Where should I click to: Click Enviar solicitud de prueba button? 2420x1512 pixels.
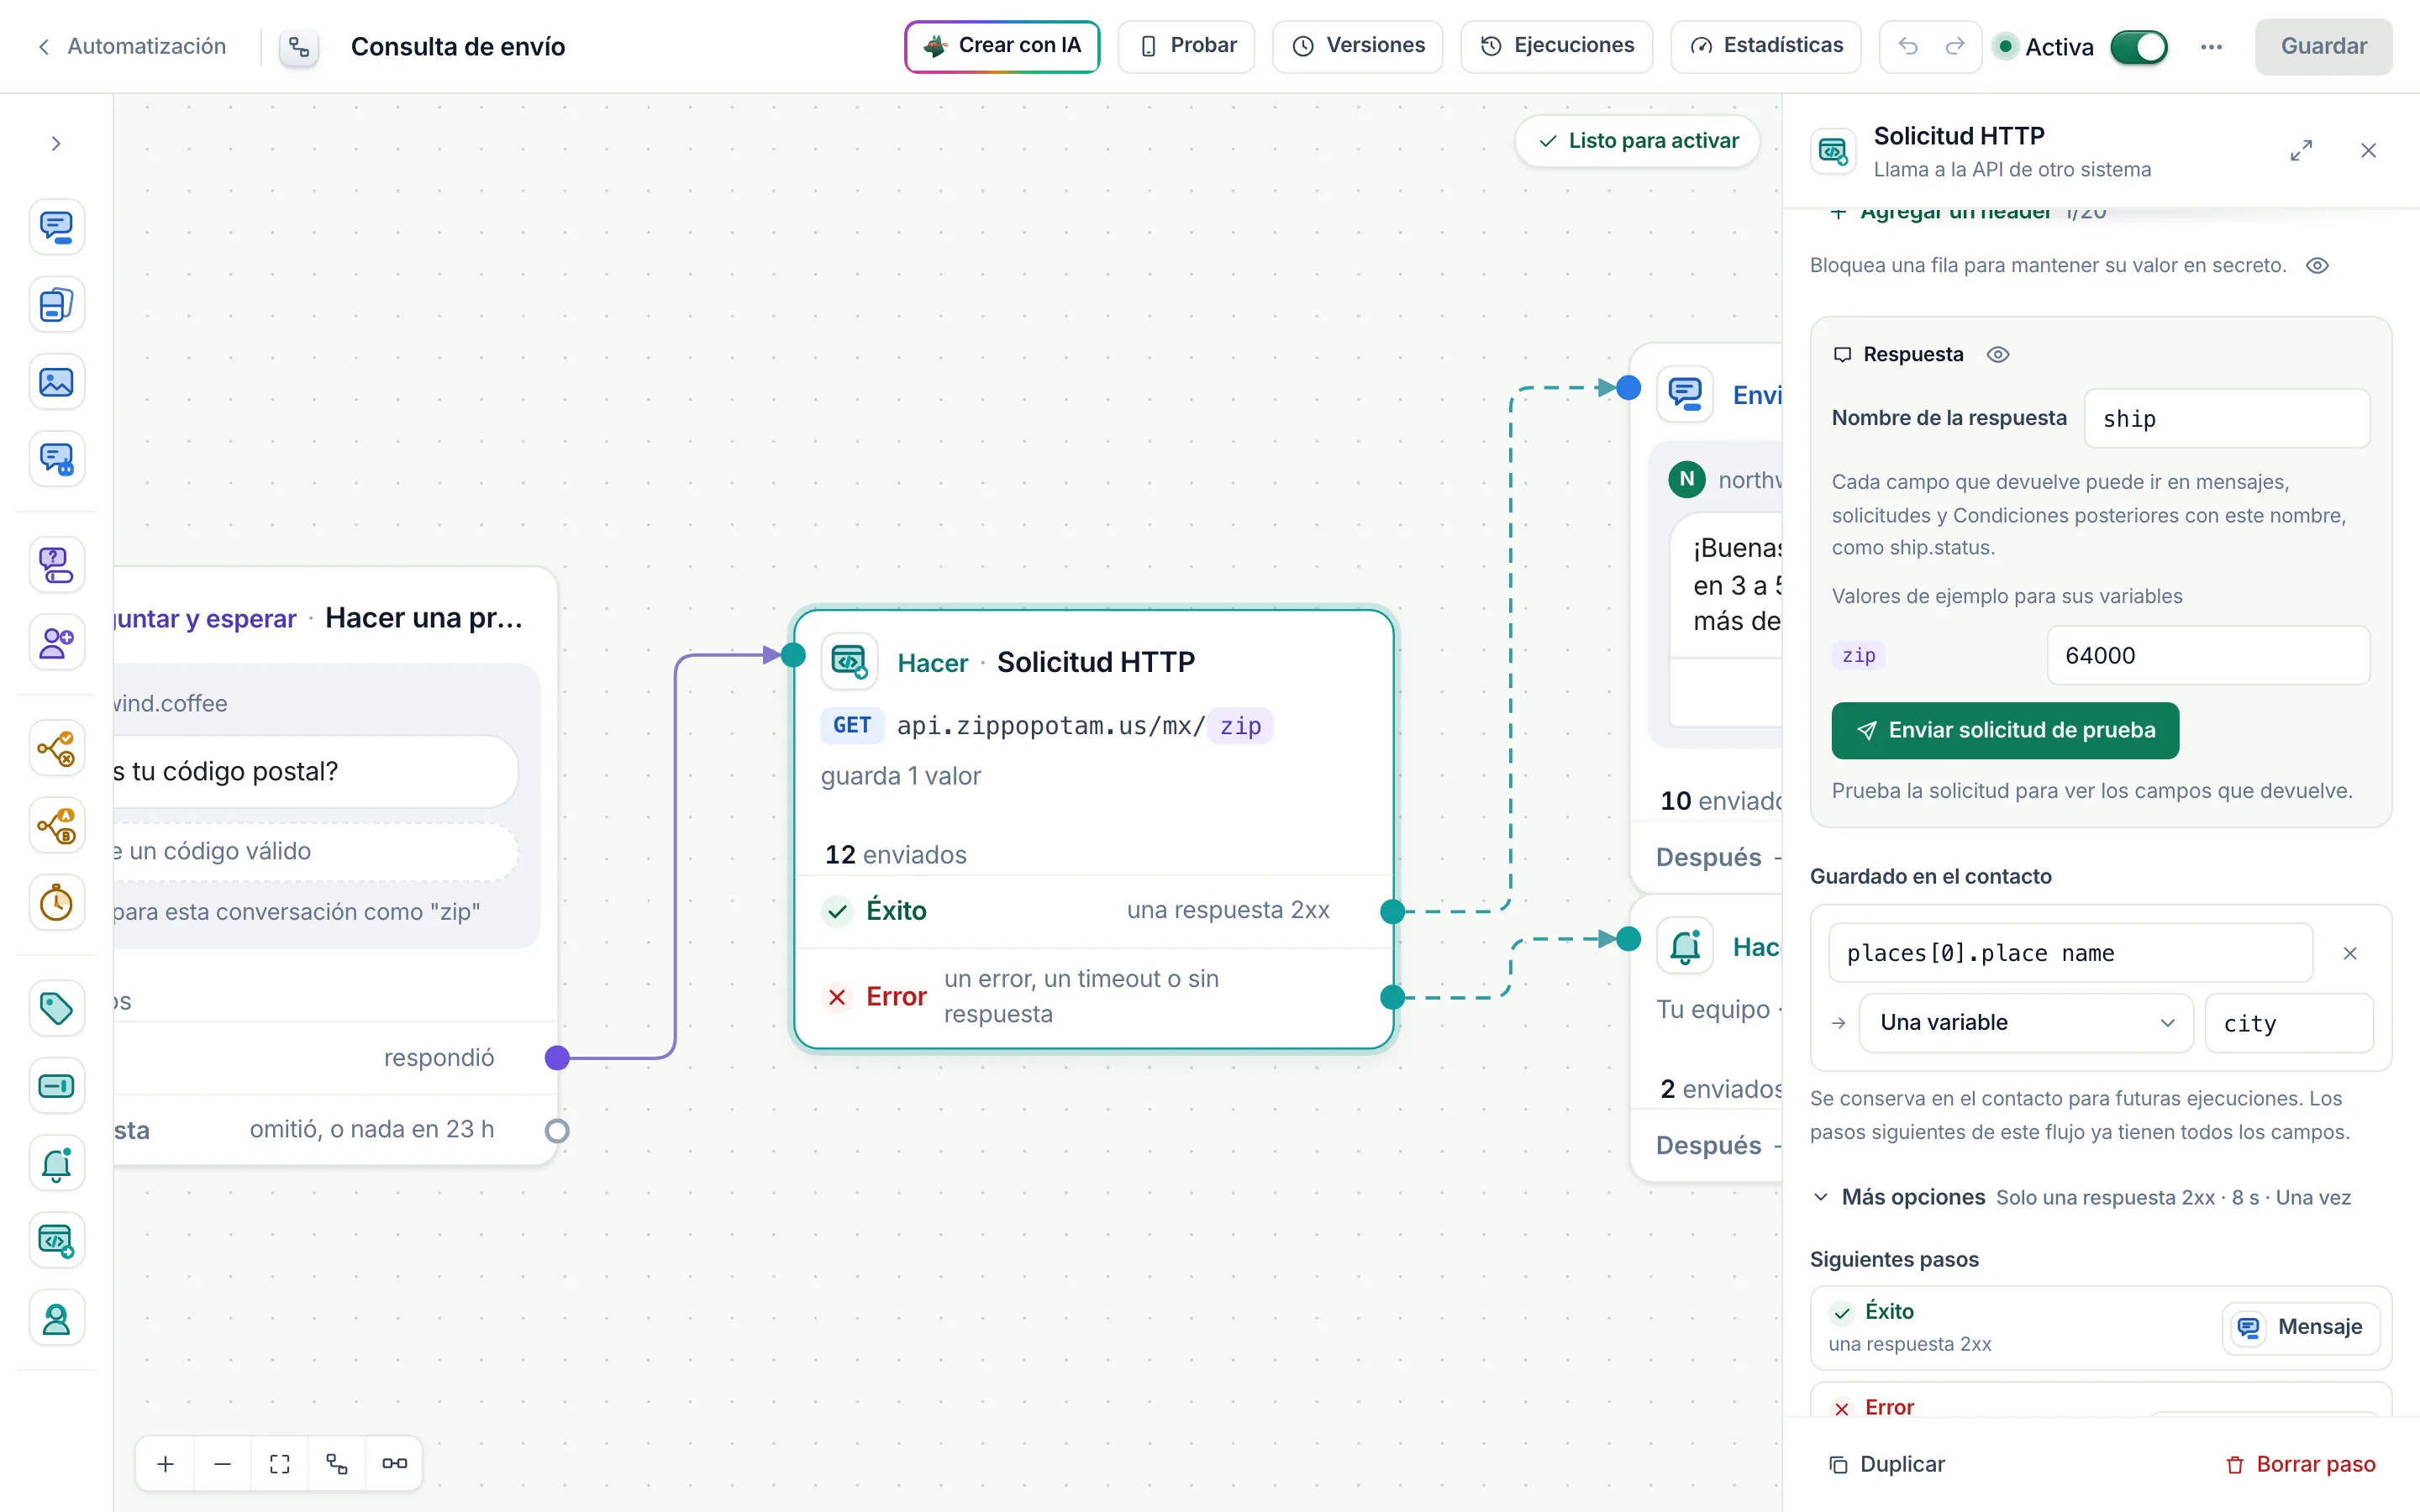pos(2005,730)
